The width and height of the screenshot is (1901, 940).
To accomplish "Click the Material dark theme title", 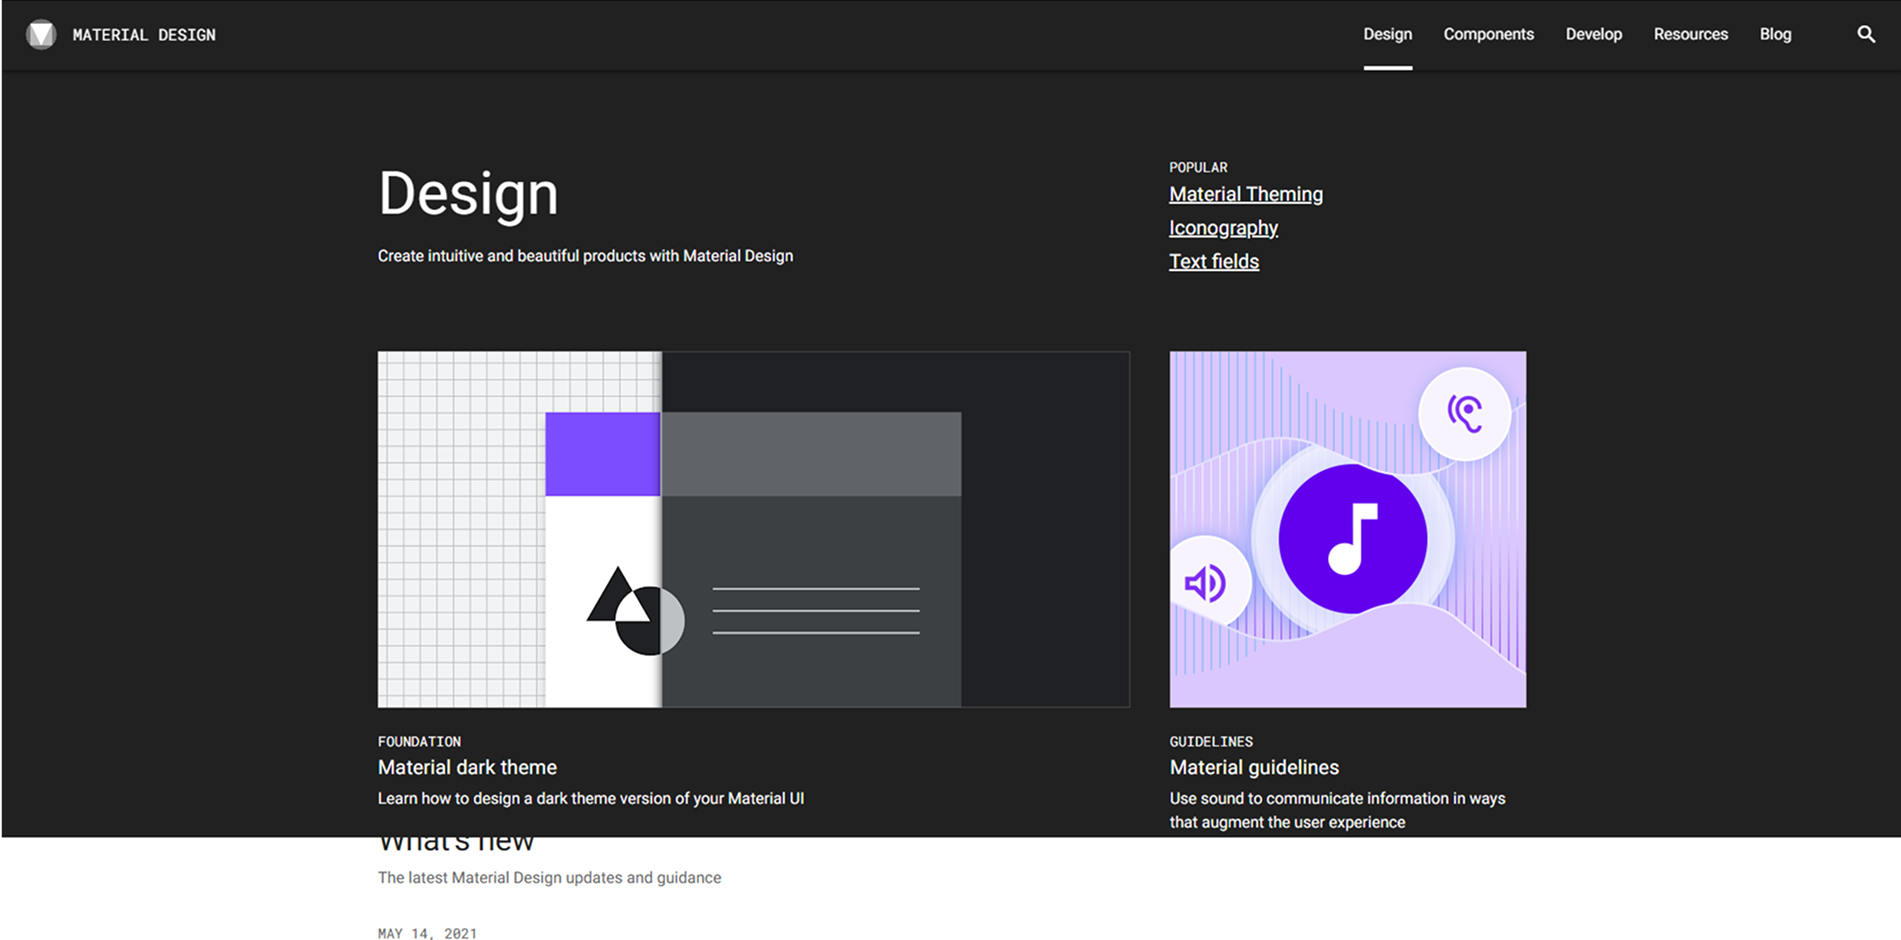I will [x=467, y=767].
